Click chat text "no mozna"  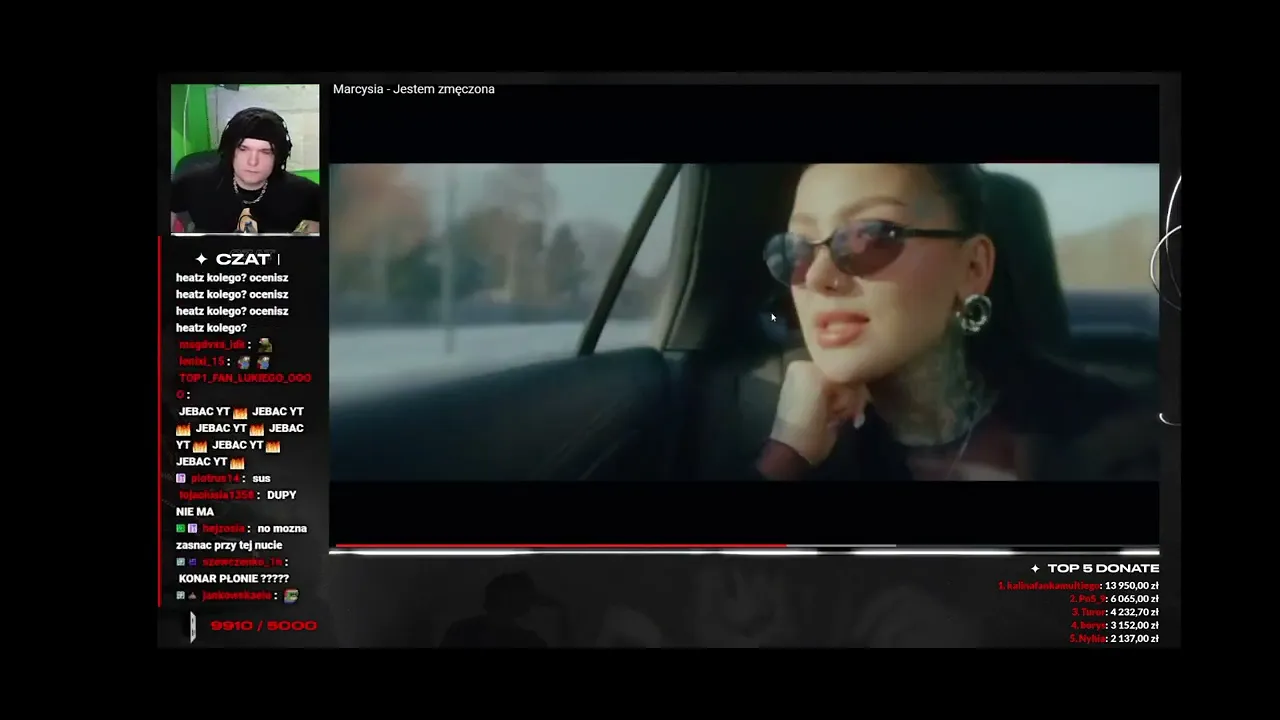[x=282, y=528]
